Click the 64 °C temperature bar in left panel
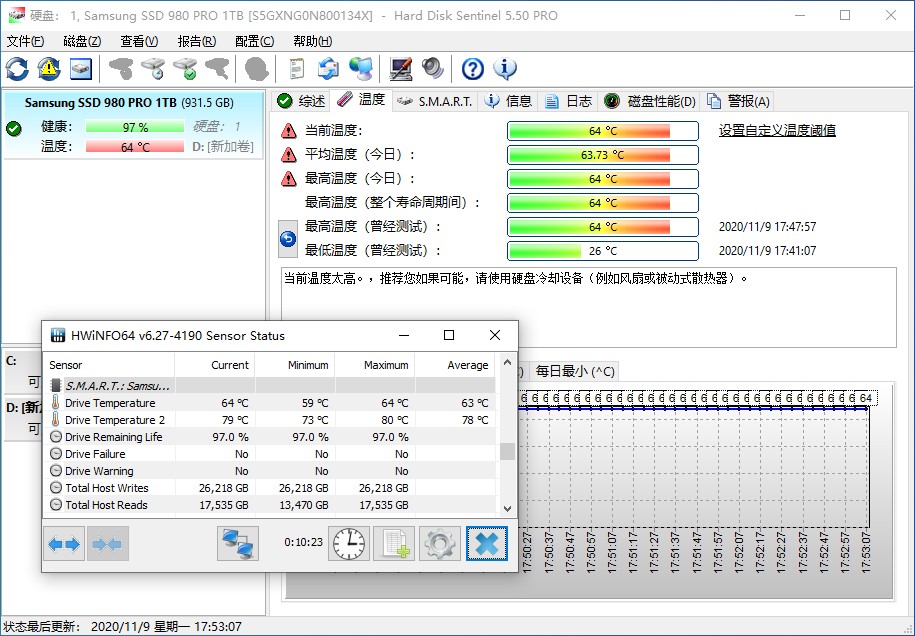Viewport: 915px width, 636px height. [x=135, y=146]
